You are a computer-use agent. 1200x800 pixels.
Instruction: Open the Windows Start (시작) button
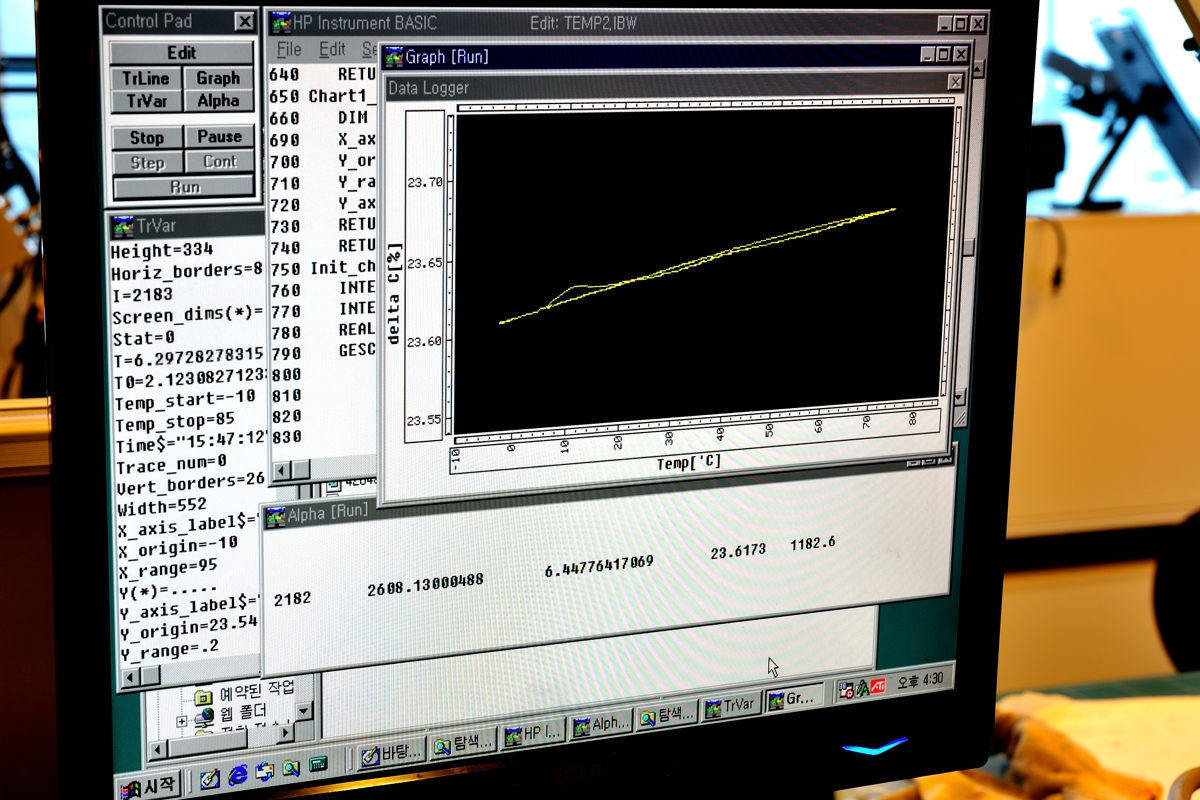pos(148,788)
